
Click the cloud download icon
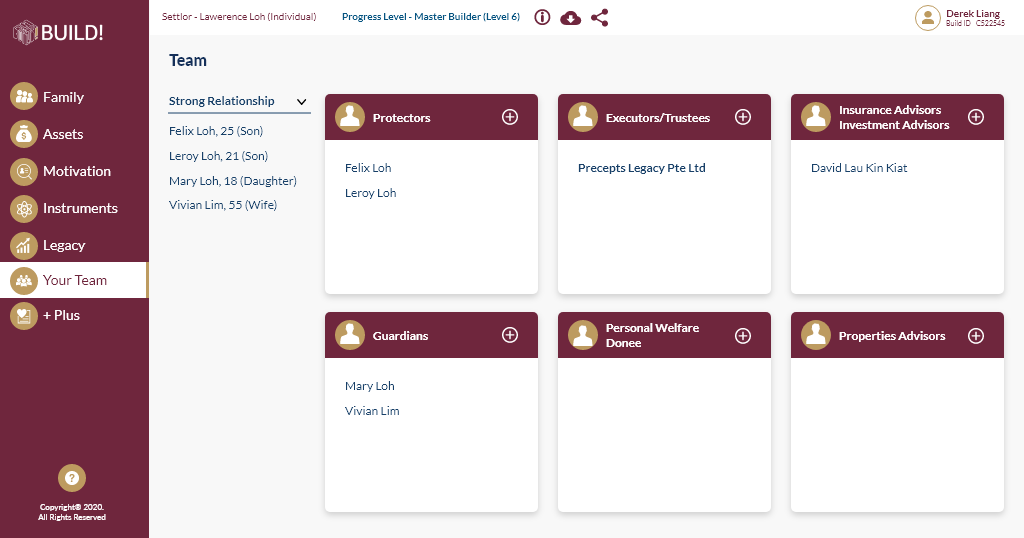click(x=571, y=17)
